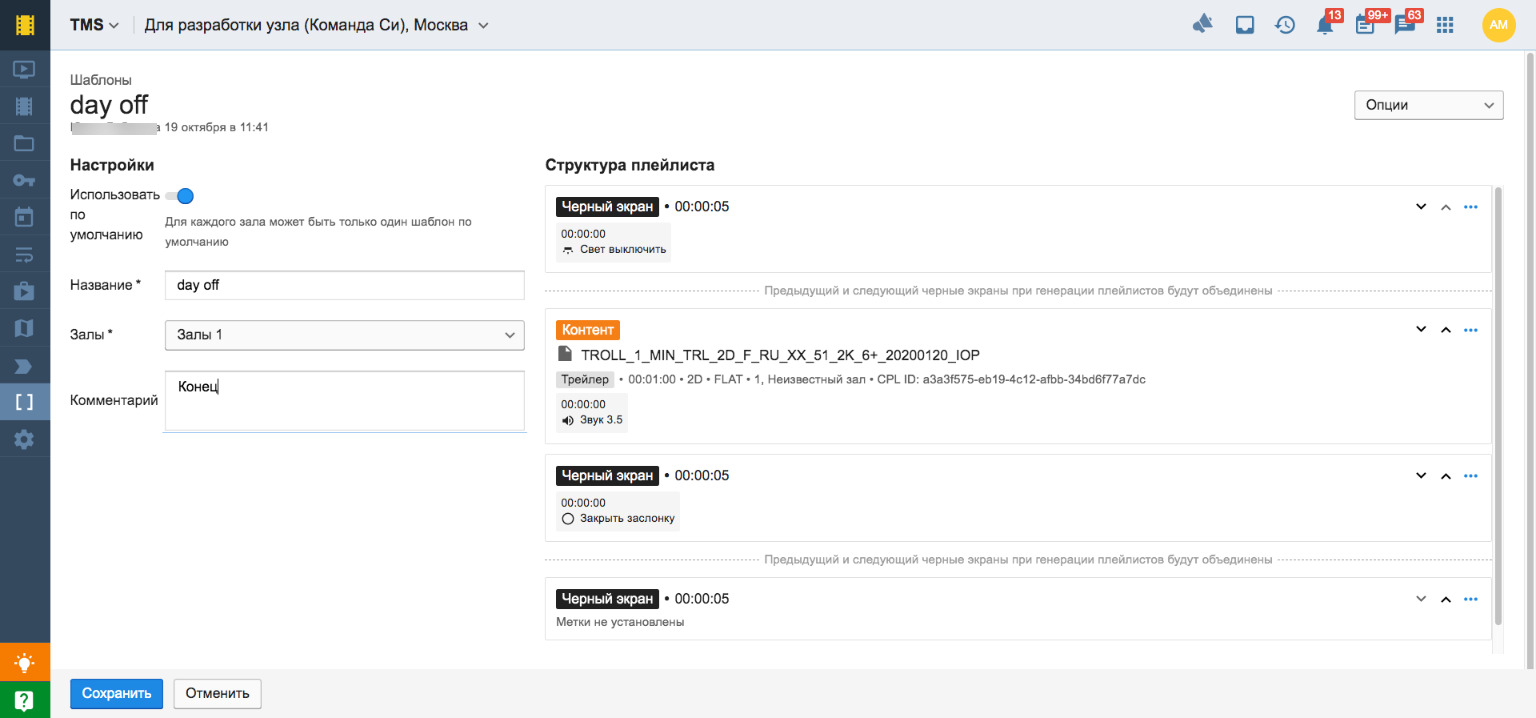Open the orange lightbulb tips icon

tap(24, 662)
